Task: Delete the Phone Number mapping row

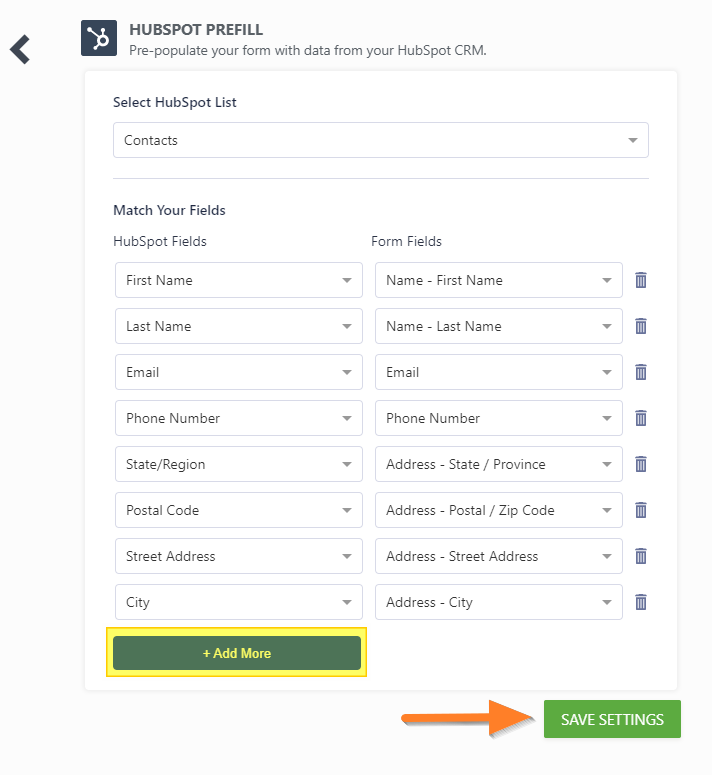Action: (640, 418)
